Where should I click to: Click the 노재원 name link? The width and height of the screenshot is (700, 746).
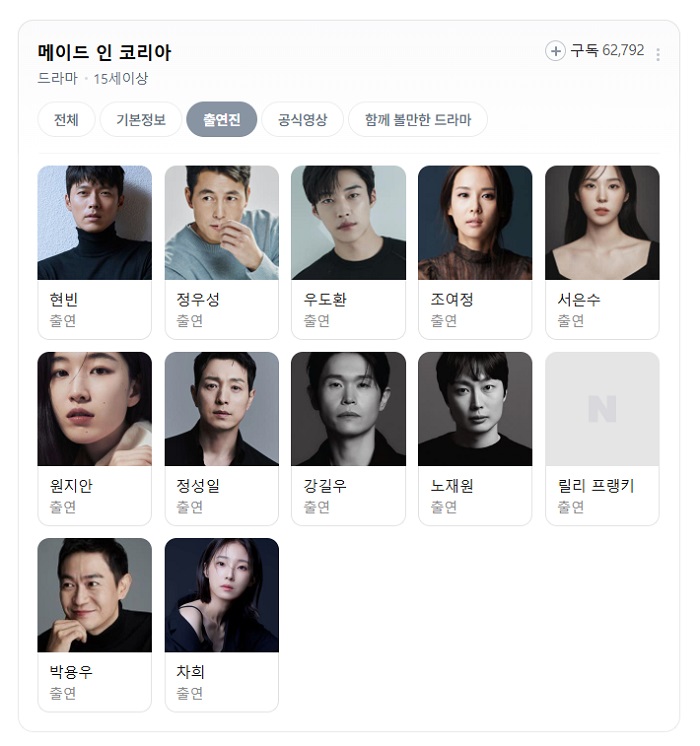pos(452,486)
